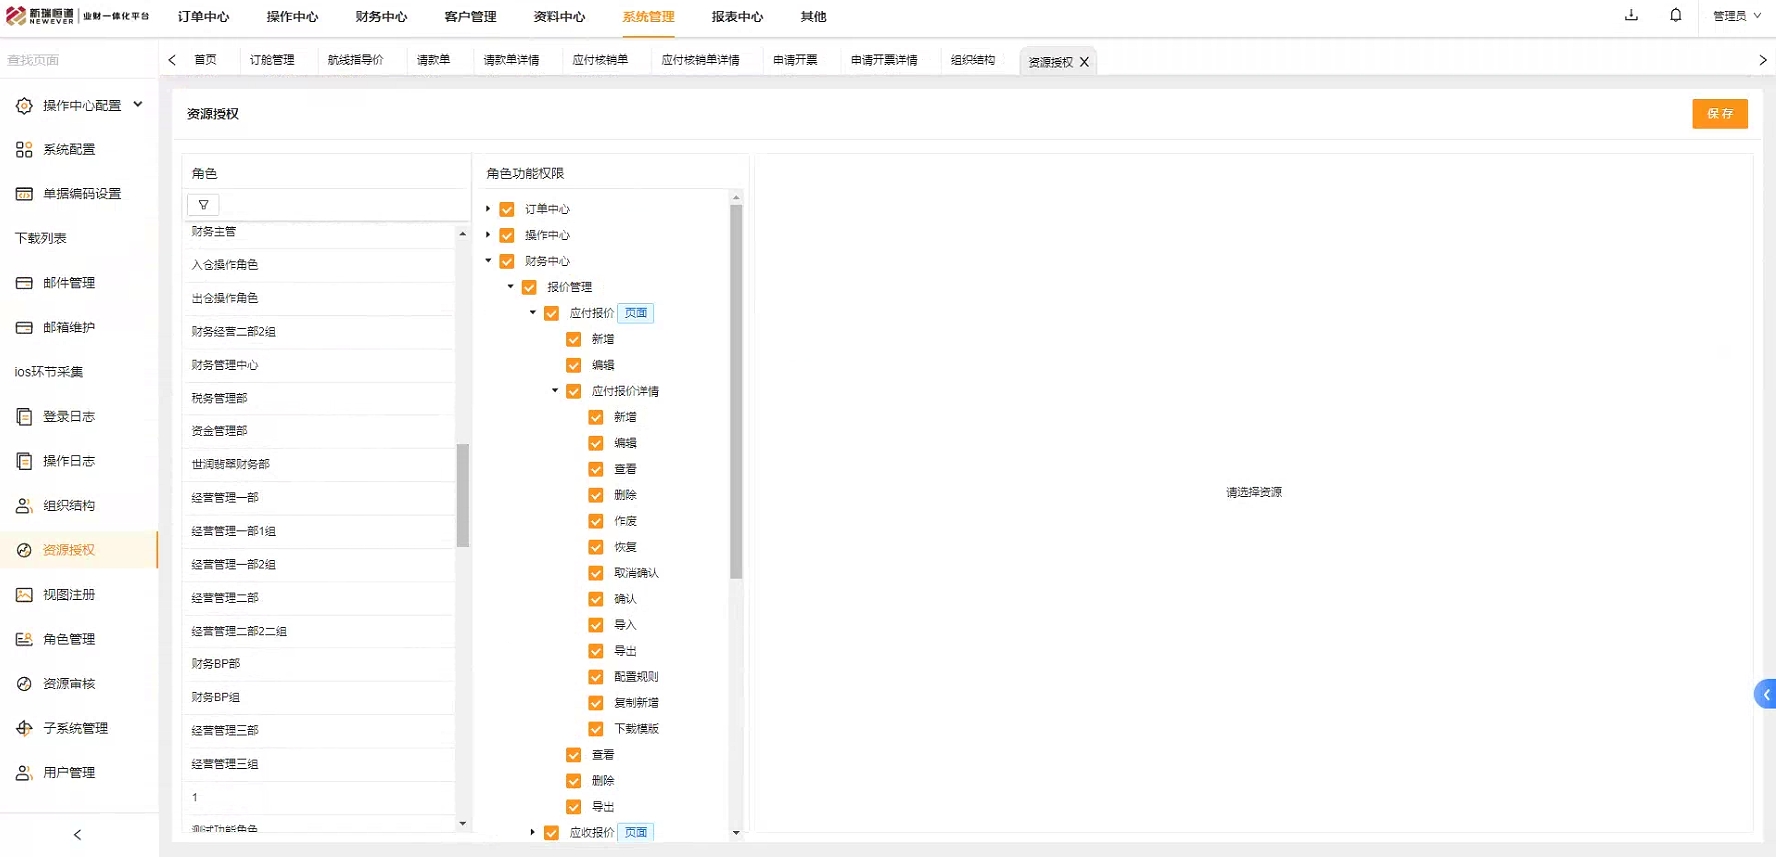Collapse the 财务中心 tree node
The height and width of the screenshot is (857, 1776).
pos(488,261)
